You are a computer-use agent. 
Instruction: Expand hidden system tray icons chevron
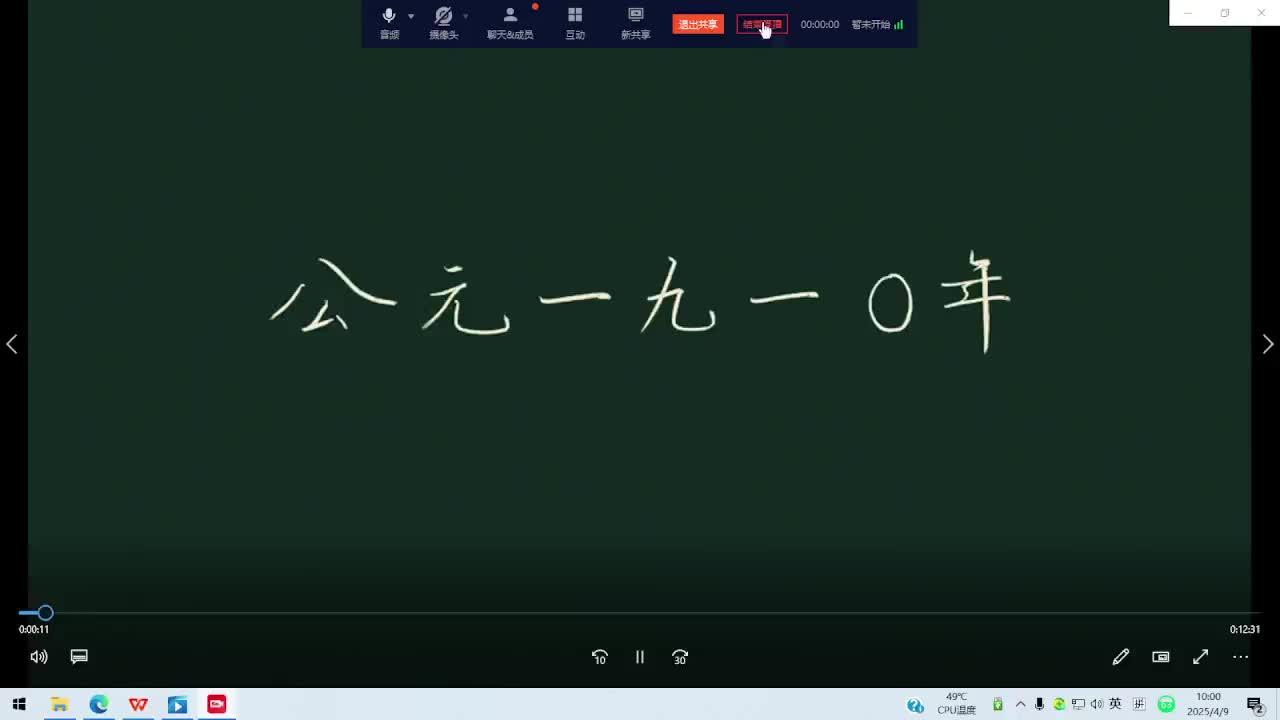[1020, 705]
